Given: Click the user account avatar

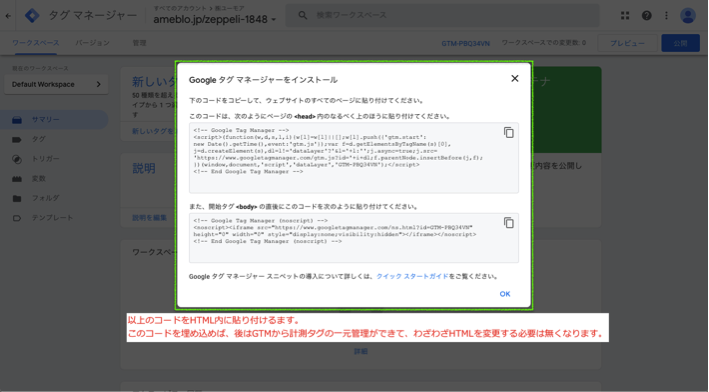Looking at the screenshot, I should pyautogui.click(x=688, y=15).
